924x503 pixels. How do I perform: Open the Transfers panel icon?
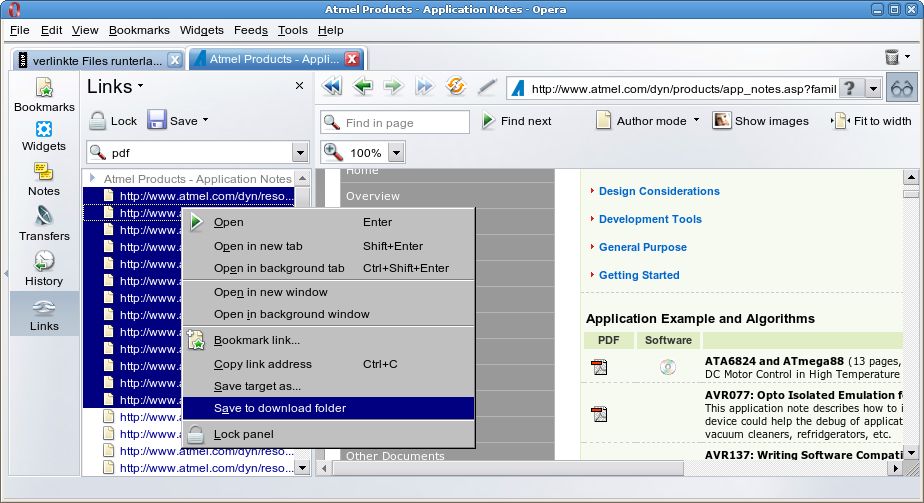(x=44, y=224)
